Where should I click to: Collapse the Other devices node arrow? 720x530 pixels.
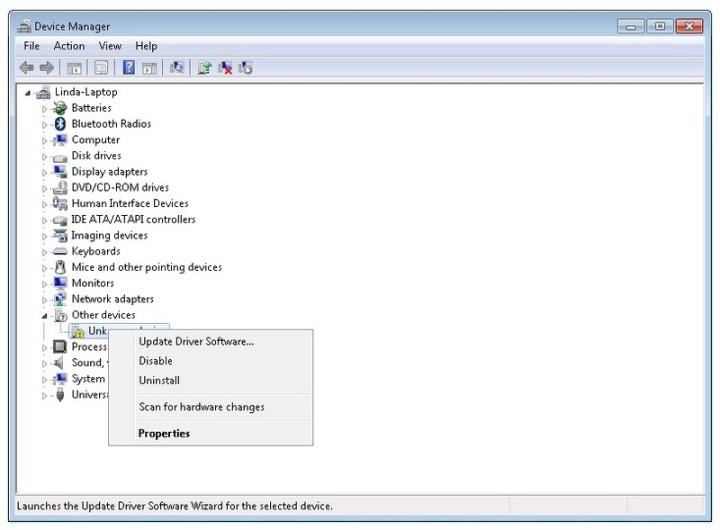pos(45,316)
